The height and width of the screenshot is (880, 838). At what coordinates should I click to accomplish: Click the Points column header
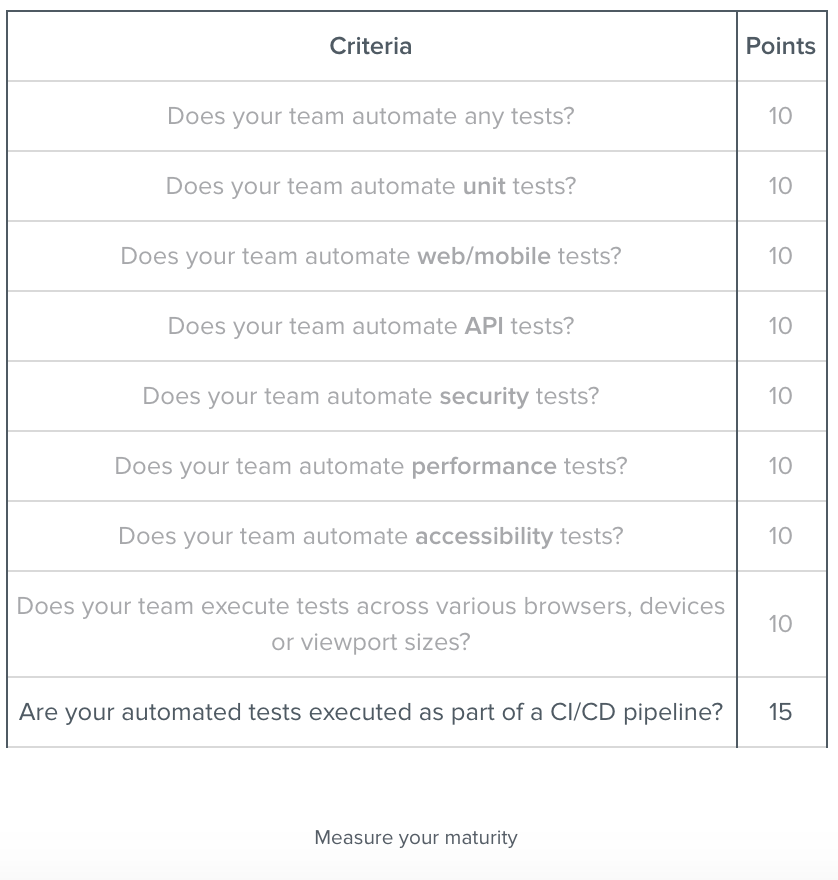click(x=781, y=46)
